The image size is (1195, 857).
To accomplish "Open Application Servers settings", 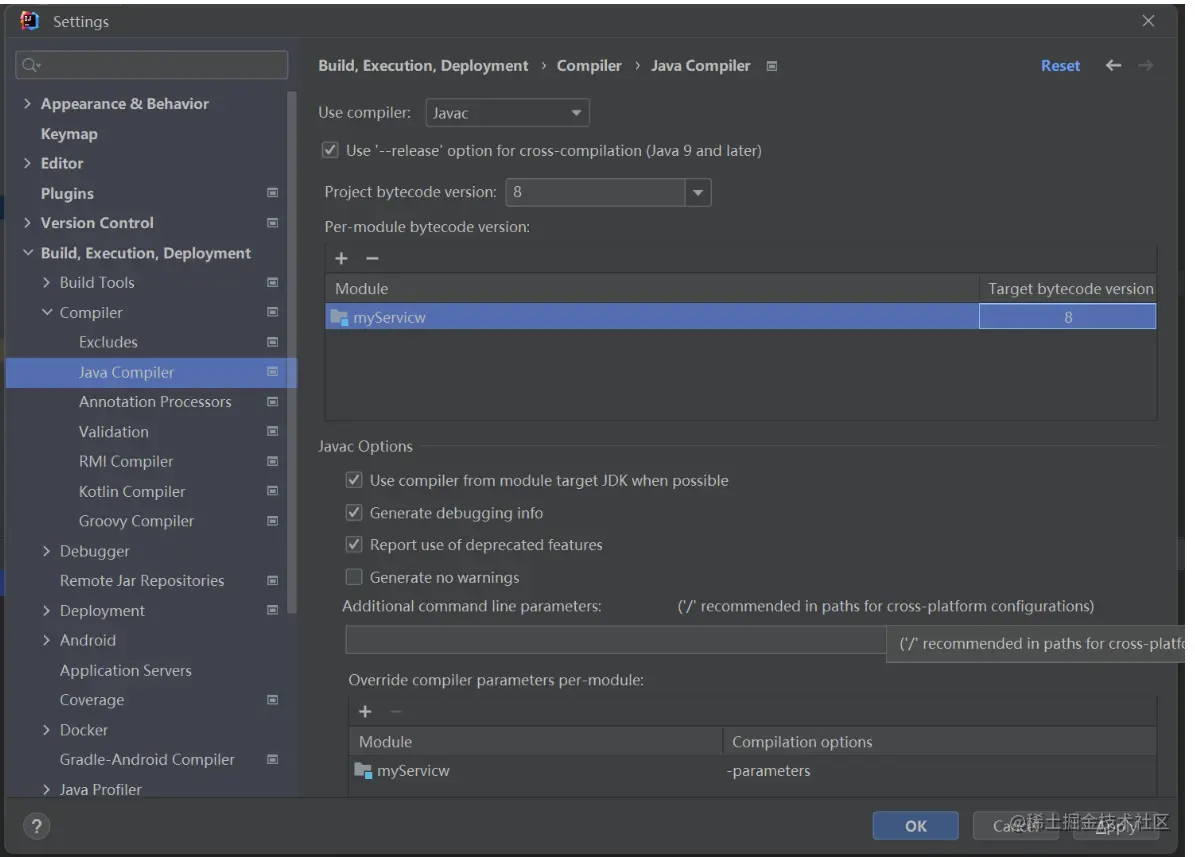I will [126, 670].
